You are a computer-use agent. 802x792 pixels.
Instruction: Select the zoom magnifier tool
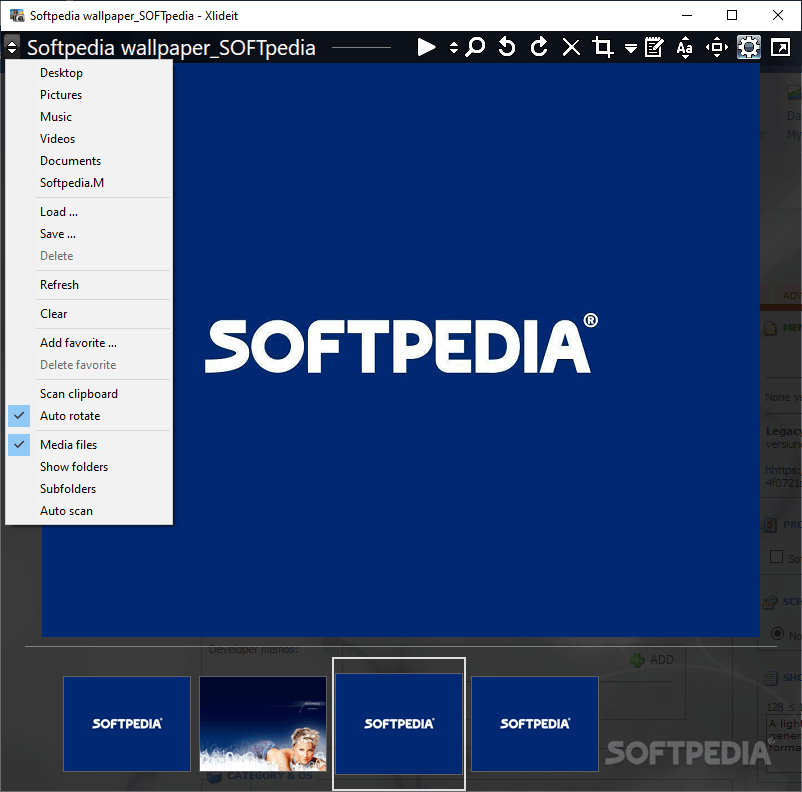coord(475,47)
